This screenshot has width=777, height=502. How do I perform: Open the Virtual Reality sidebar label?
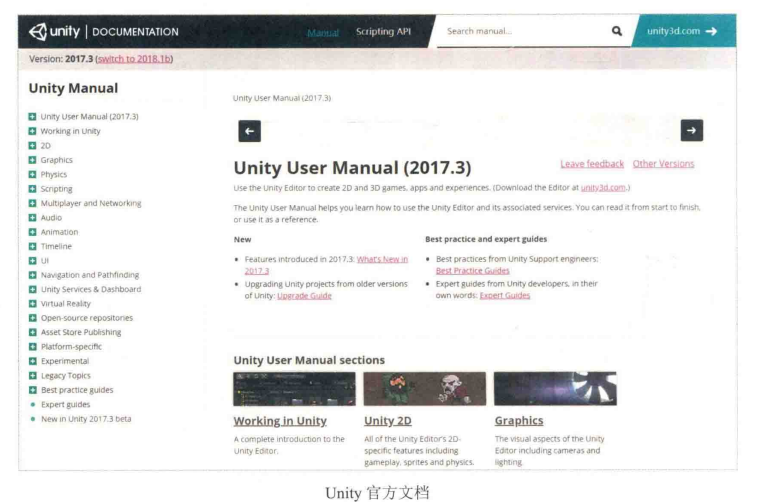[x=66, y=304]
